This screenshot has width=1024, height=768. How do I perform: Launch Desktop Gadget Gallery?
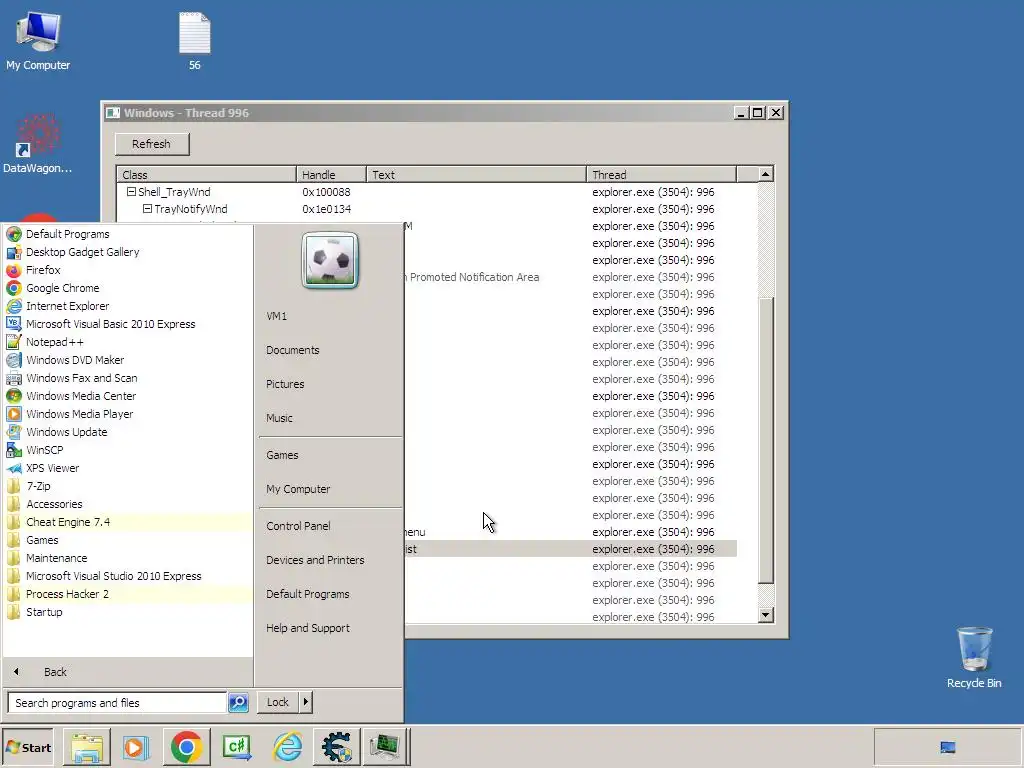[x=82, y=252]
